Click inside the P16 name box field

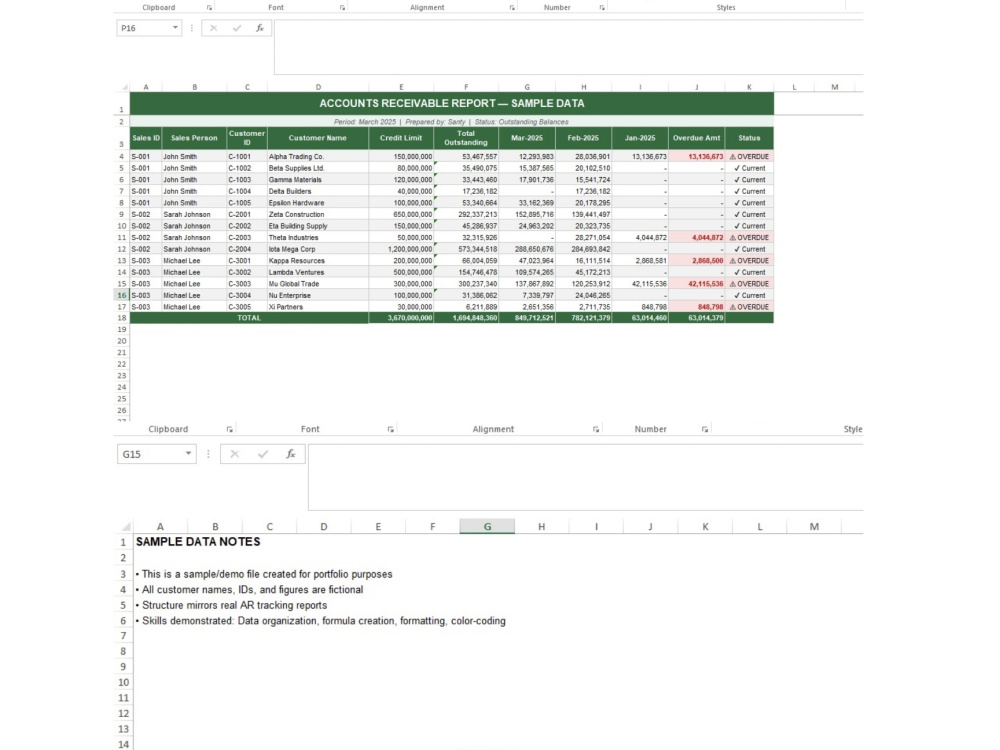coord(143,28)
